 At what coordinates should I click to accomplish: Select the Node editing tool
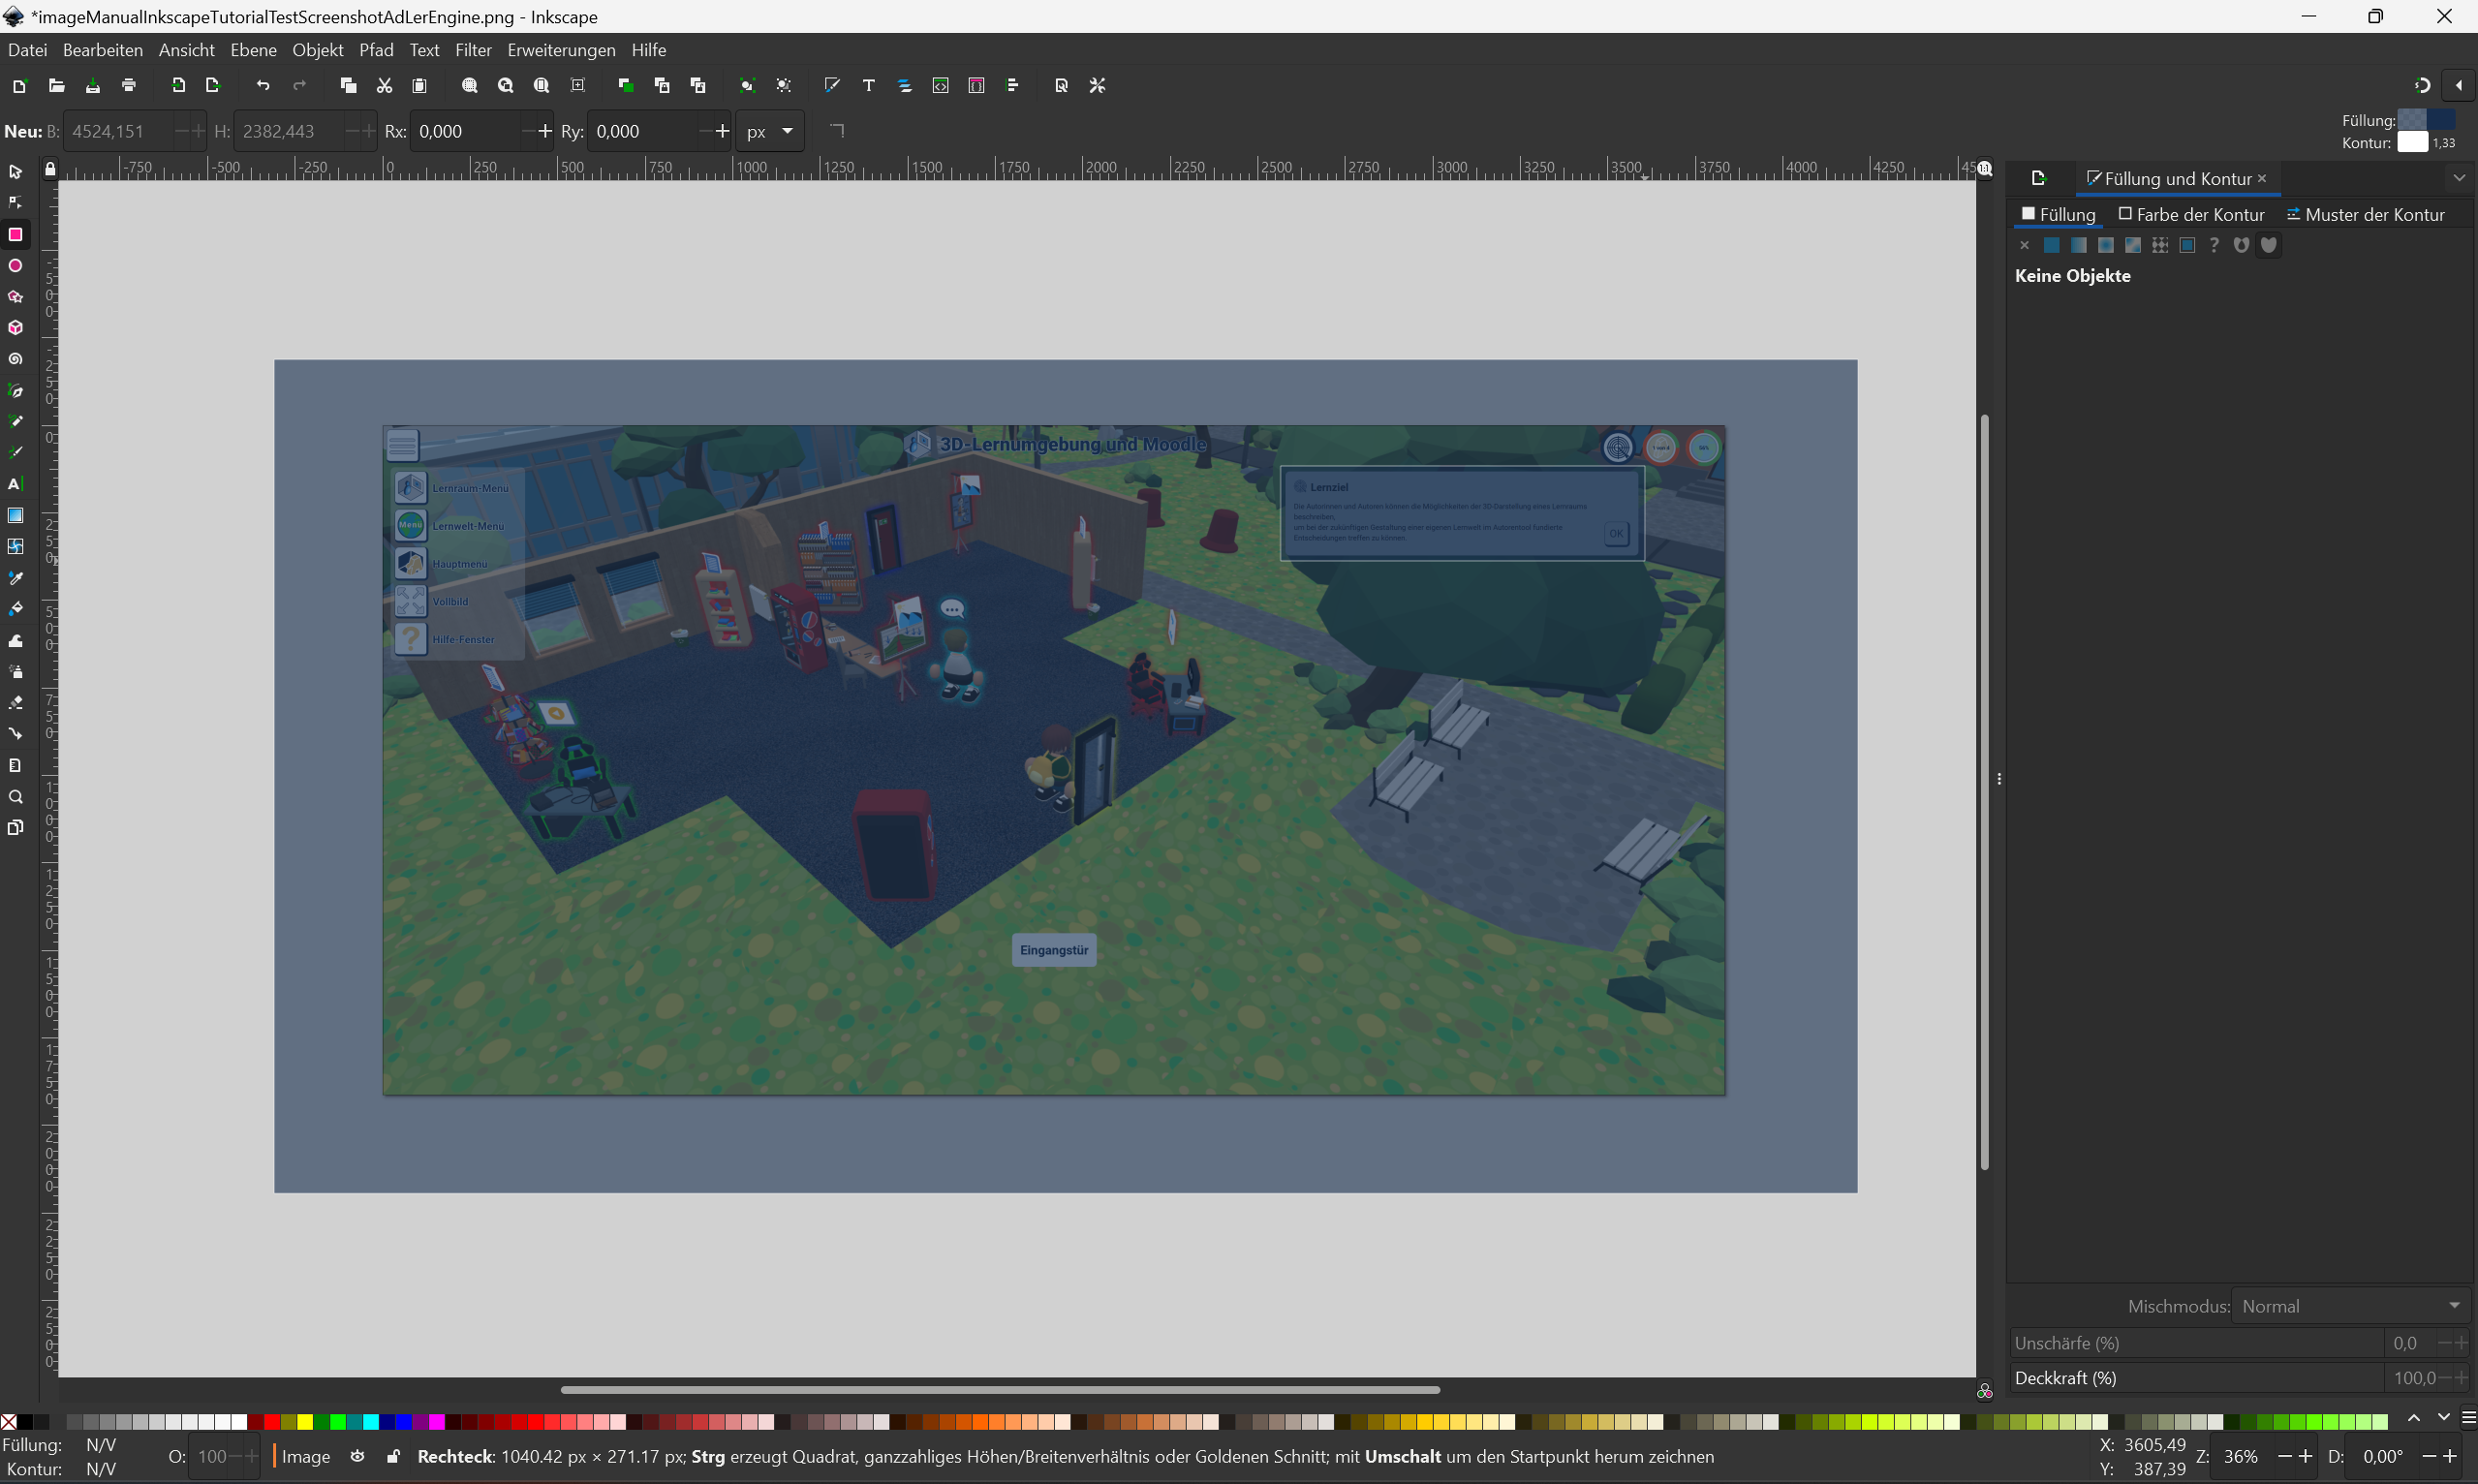15,203
